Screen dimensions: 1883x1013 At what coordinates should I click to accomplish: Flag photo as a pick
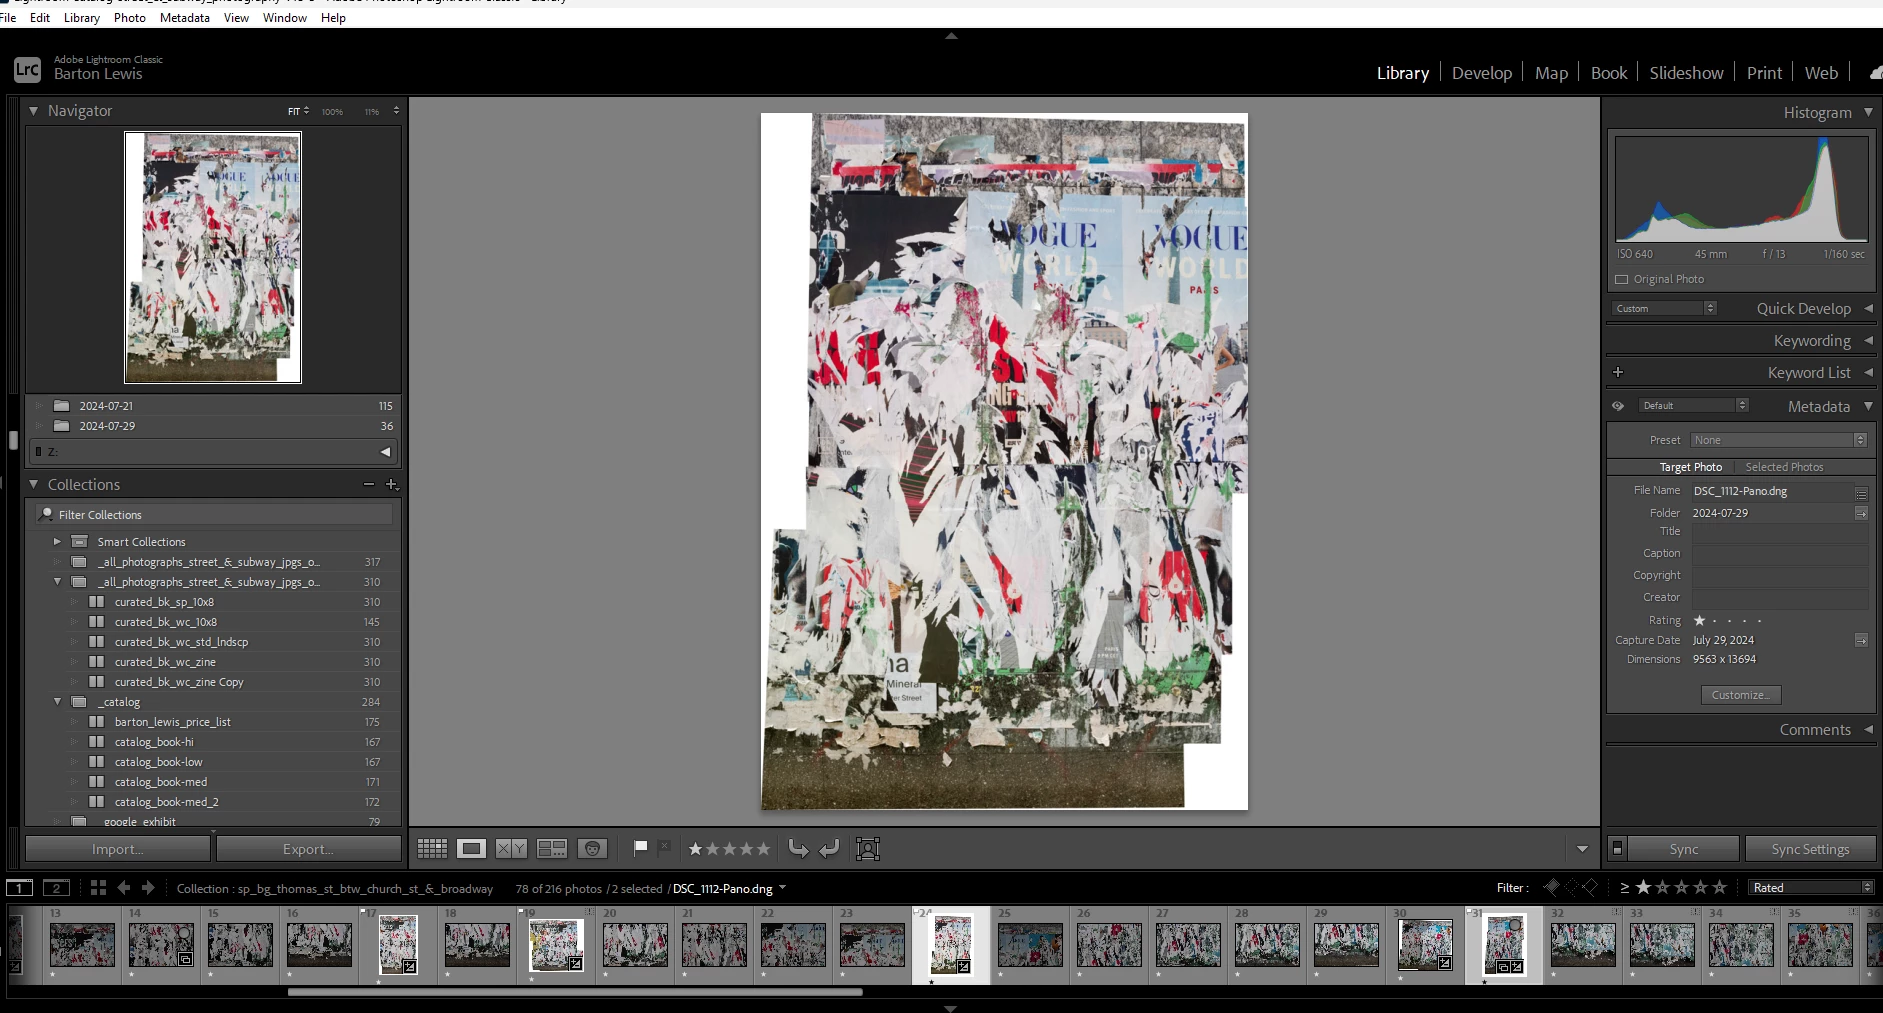click(x=641, y=848)
